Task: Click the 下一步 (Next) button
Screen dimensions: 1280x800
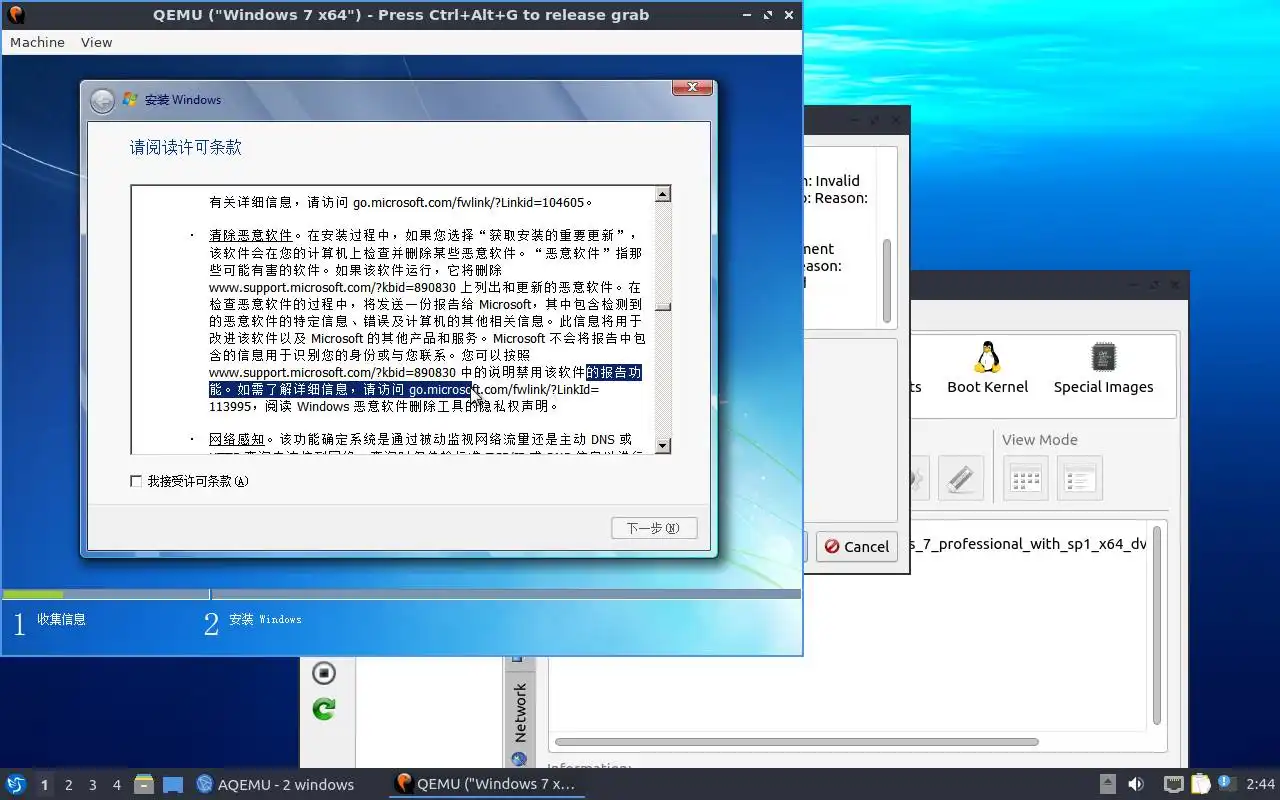Action: [654, 528]
